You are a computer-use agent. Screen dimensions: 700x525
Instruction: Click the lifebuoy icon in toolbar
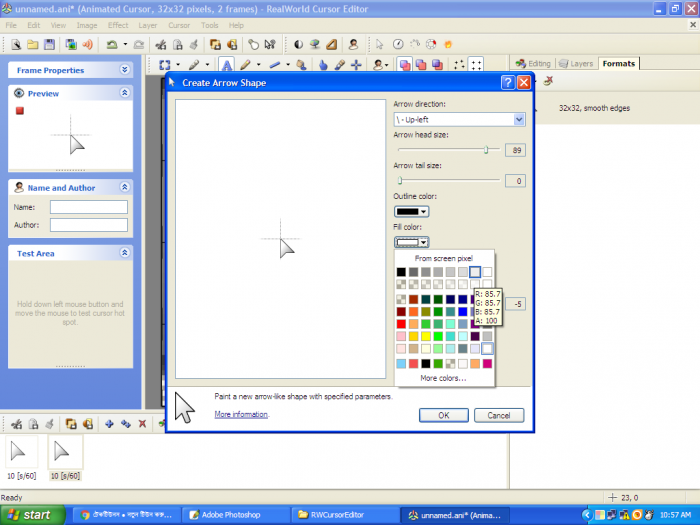pos(431,44)
